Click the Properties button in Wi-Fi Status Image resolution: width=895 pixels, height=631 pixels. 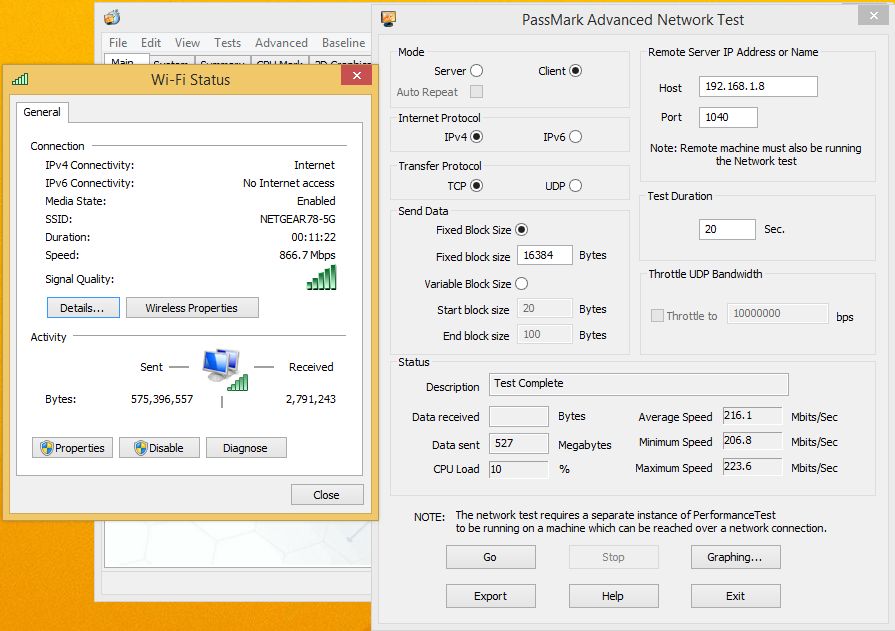[x=72, y=448]
